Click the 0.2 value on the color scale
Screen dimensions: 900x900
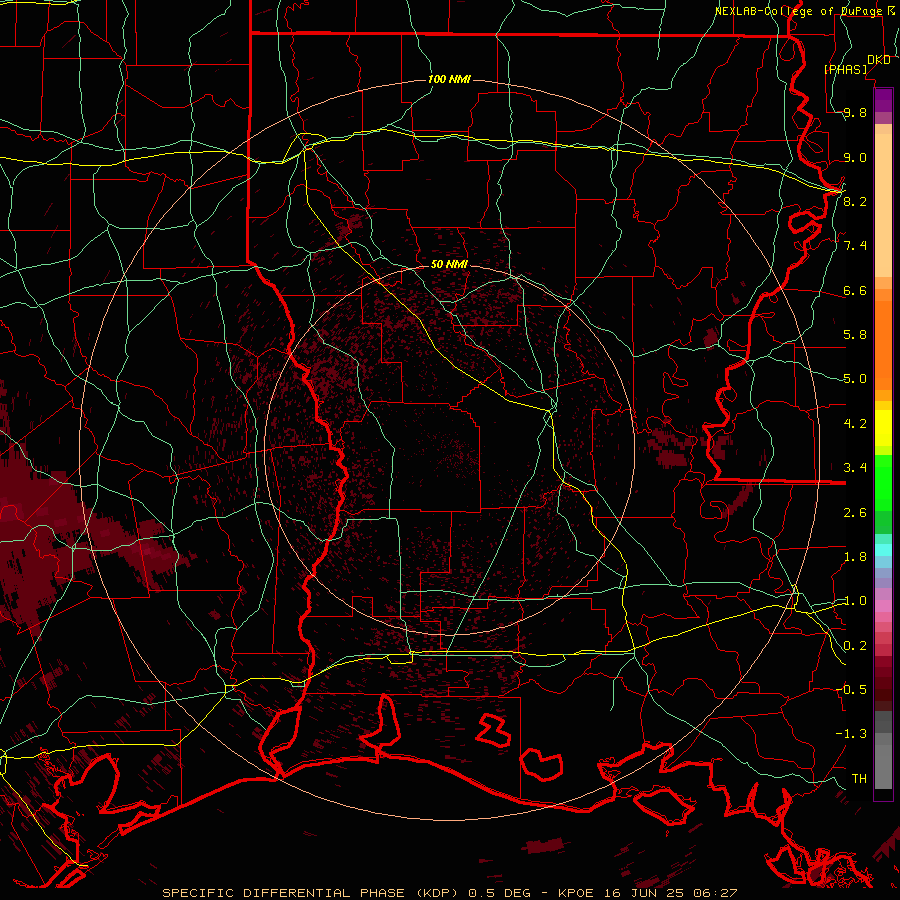point(855,646)
